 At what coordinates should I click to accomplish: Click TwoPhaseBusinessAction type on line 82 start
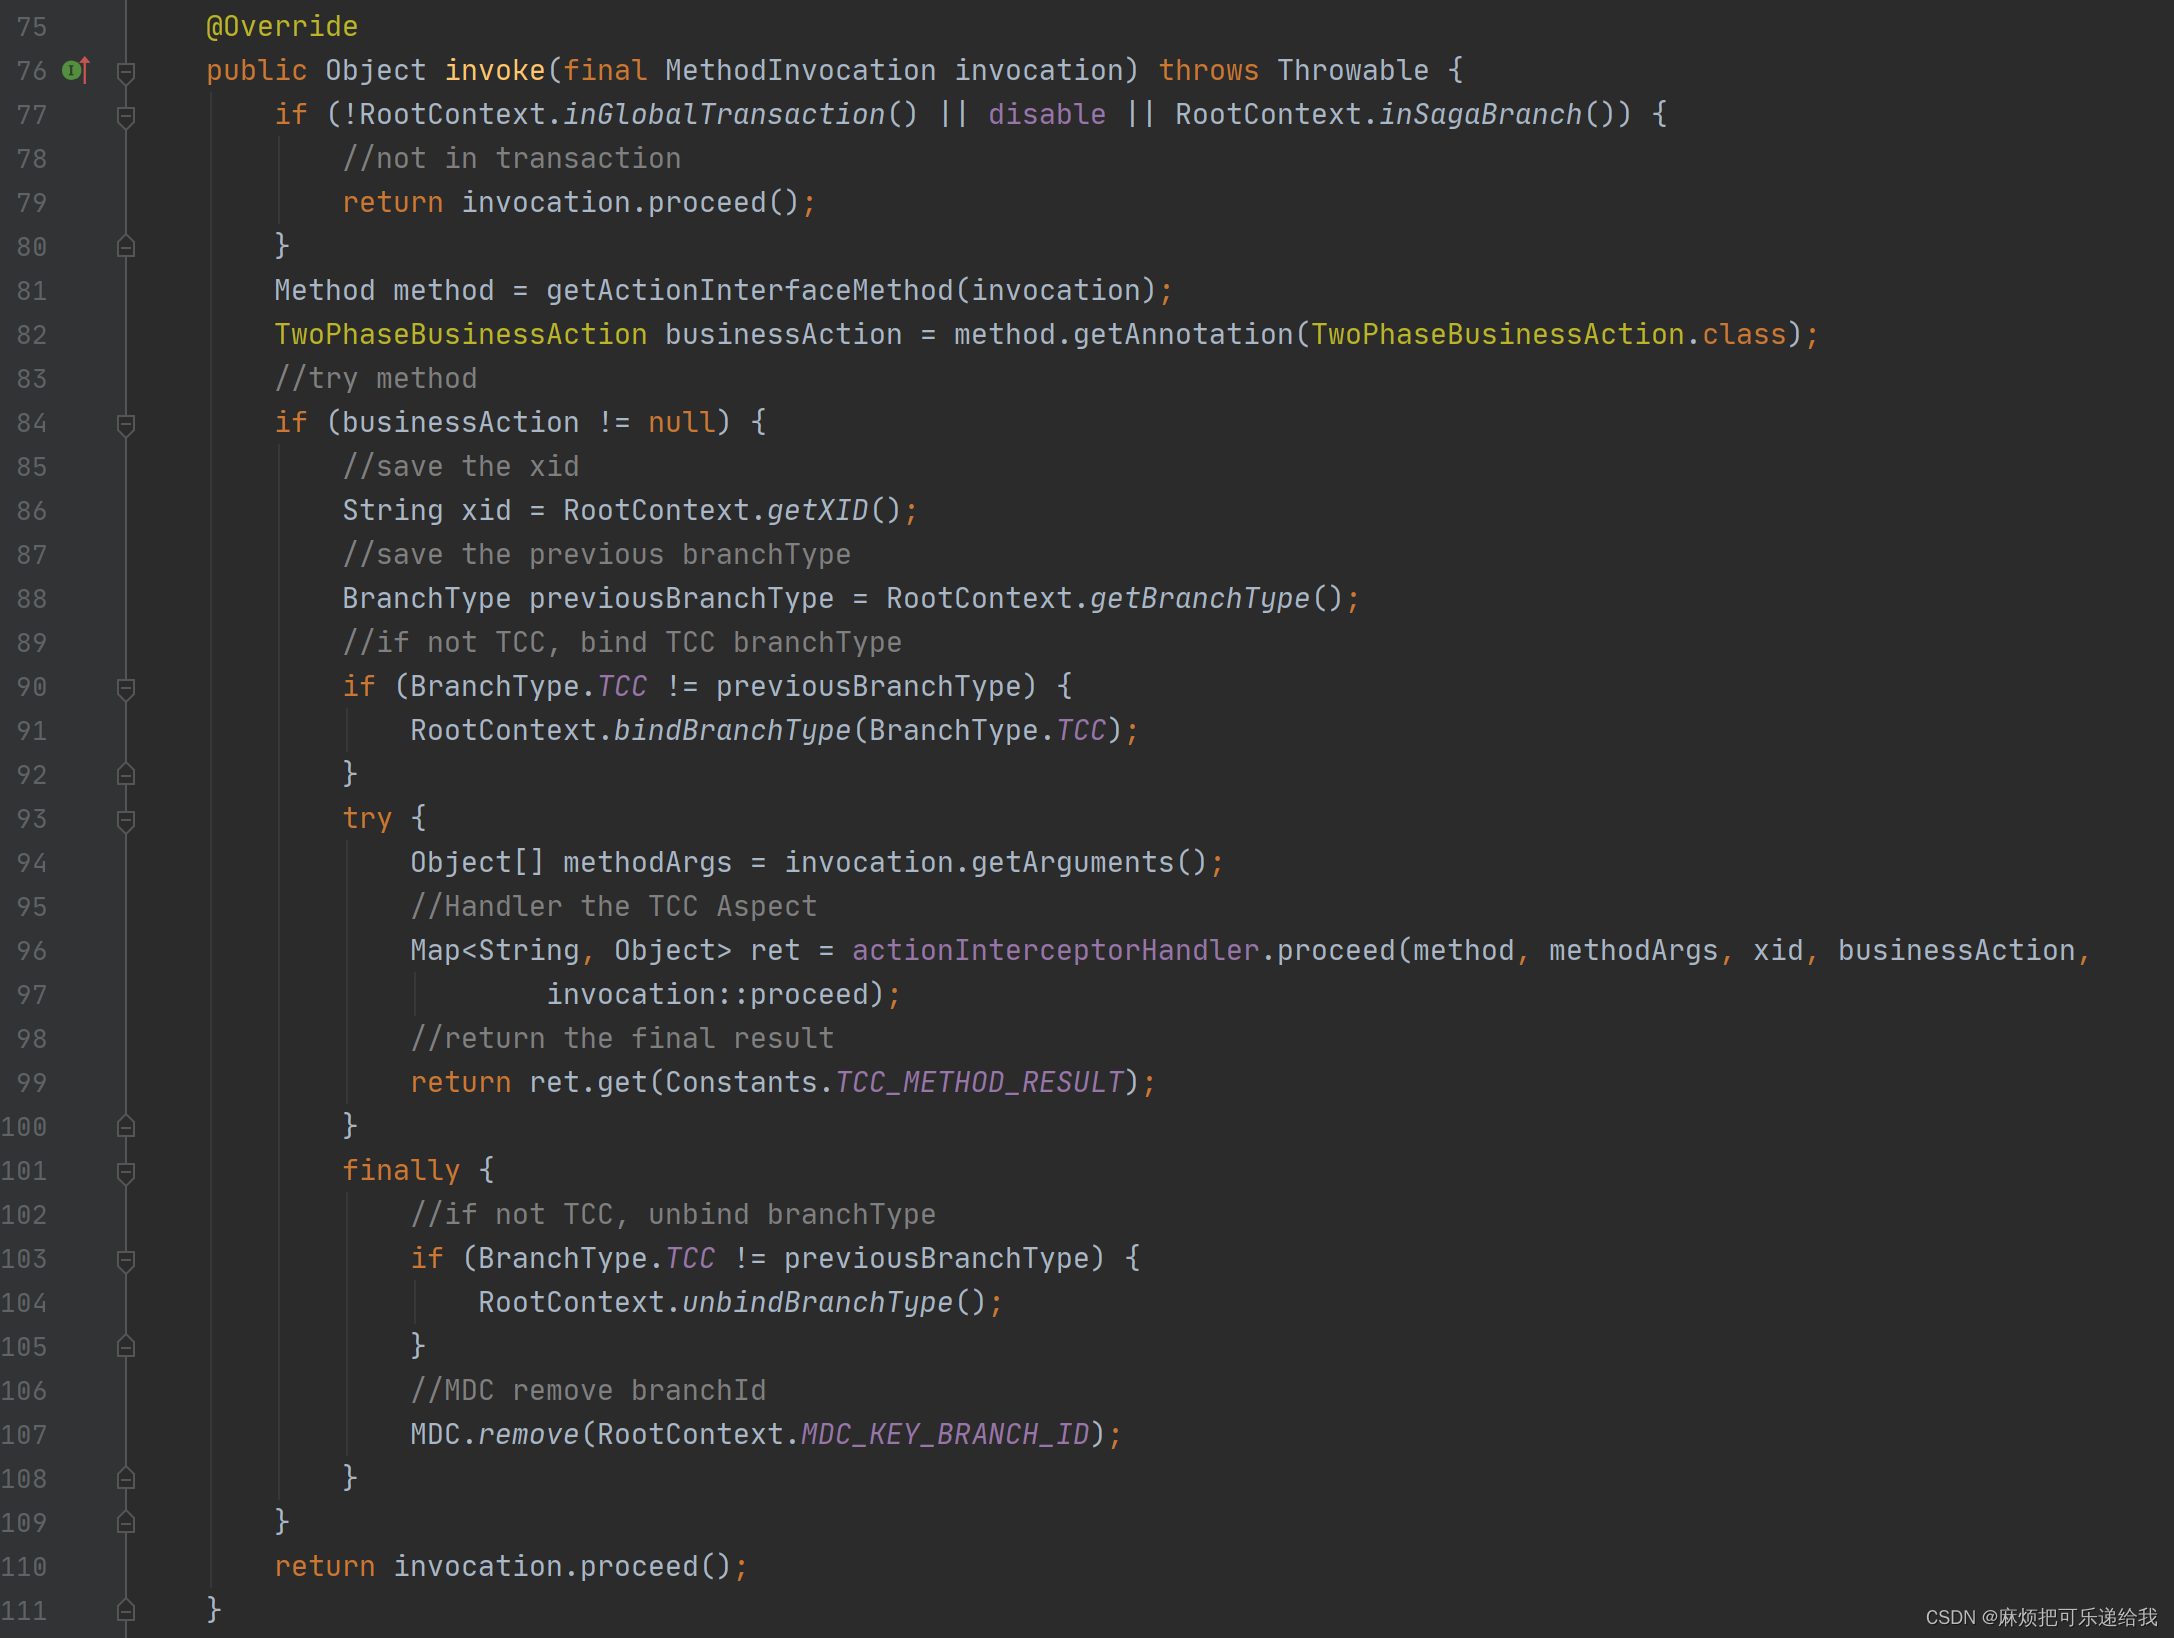point(461,335)
